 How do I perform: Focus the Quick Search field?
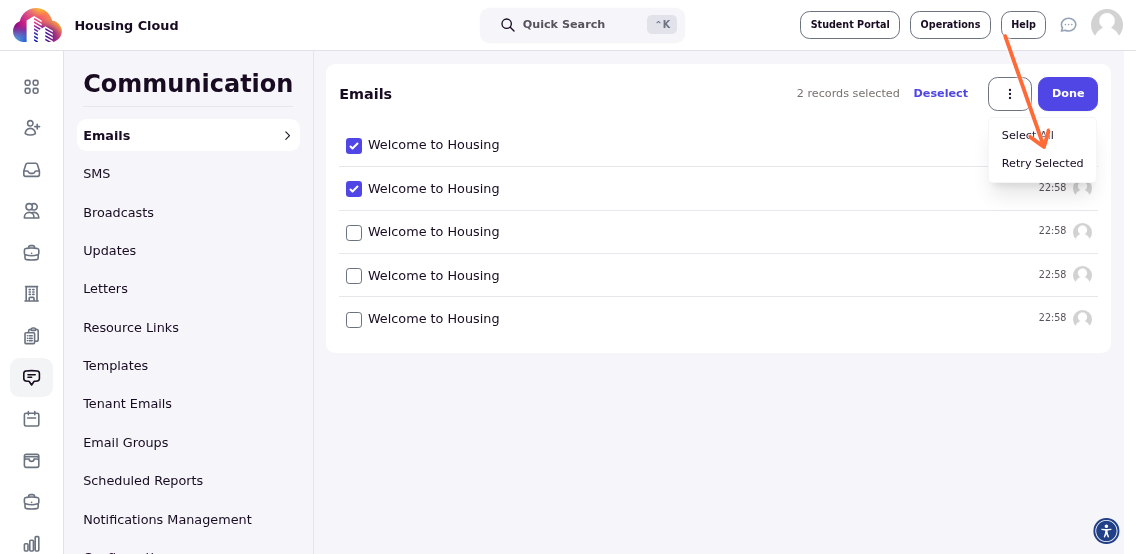pyautogui.click(x=582, y=25)
